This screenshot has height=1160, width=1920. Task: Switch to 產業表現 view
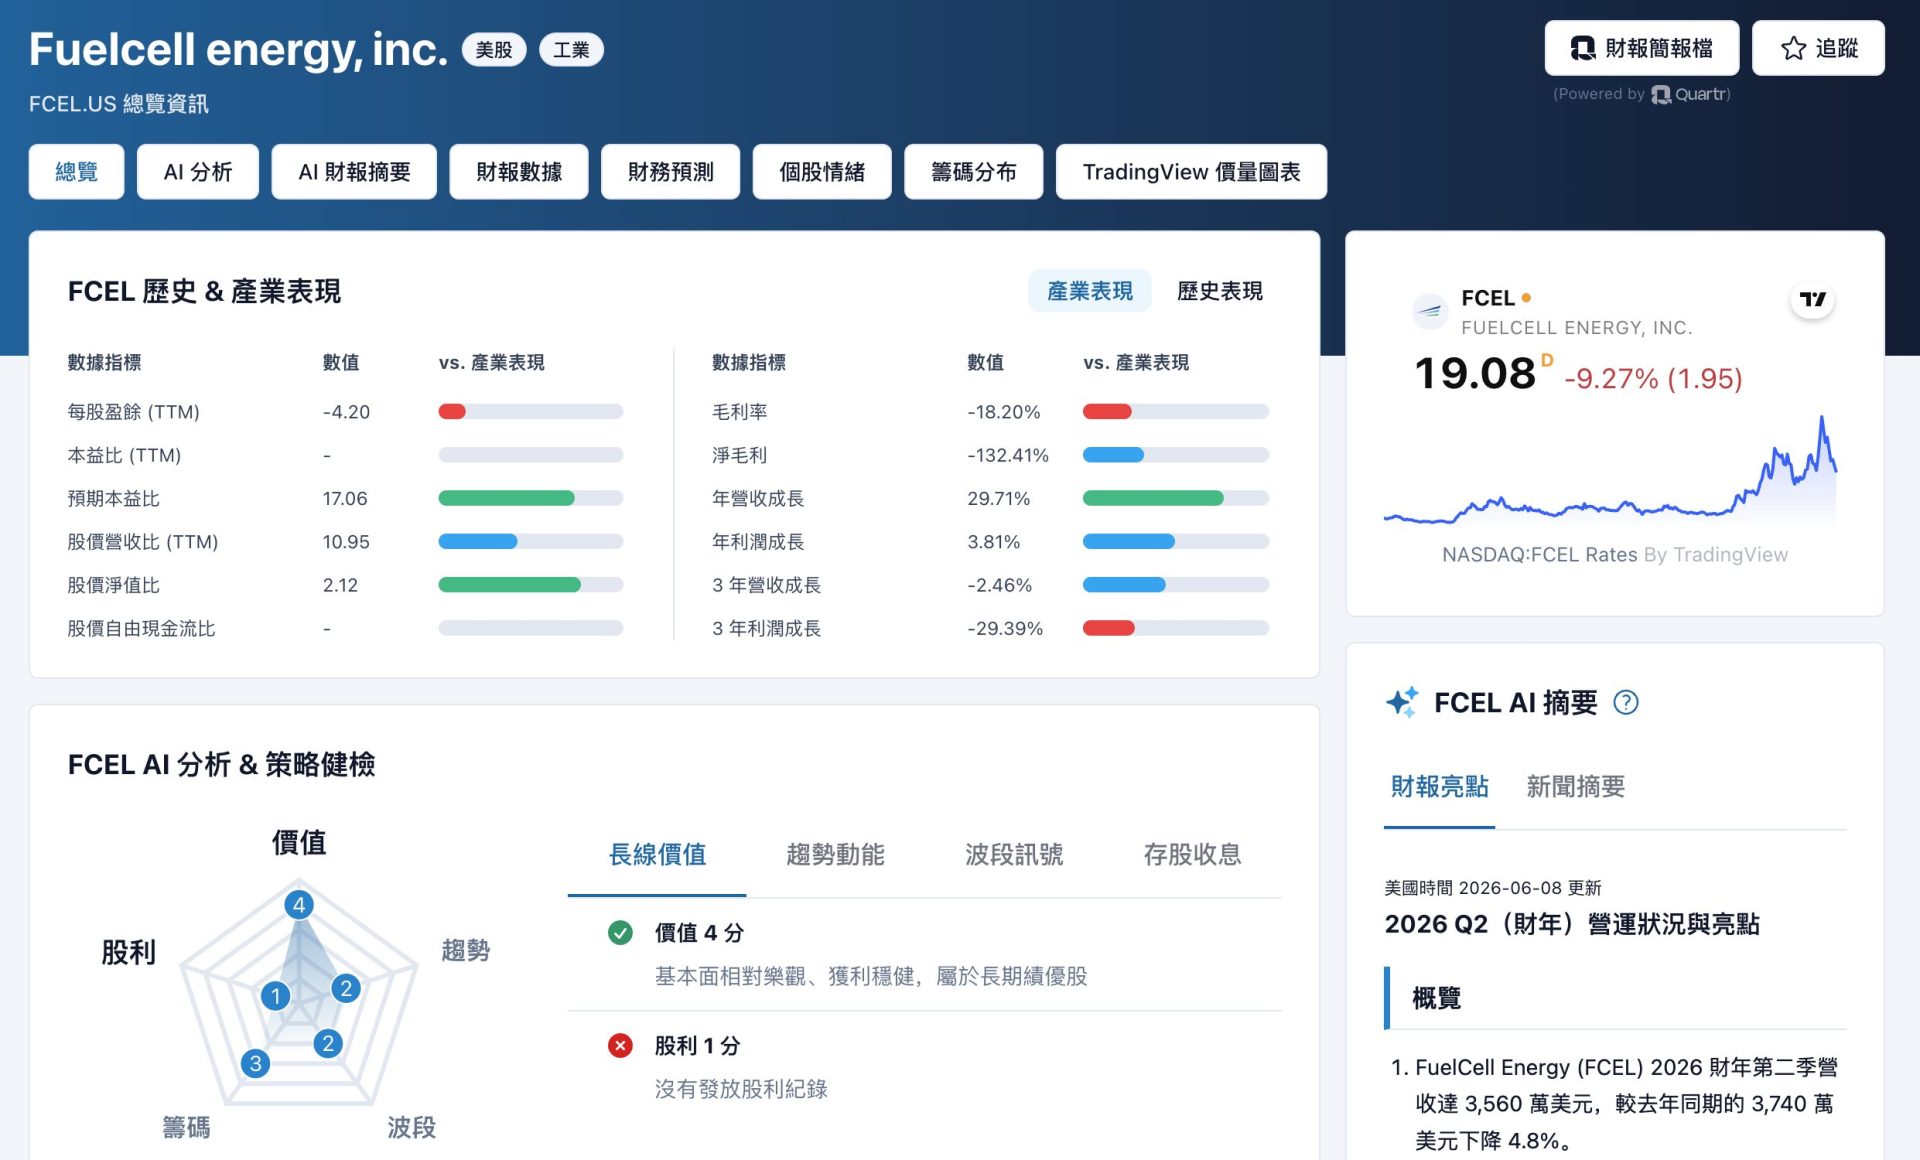1089,291
